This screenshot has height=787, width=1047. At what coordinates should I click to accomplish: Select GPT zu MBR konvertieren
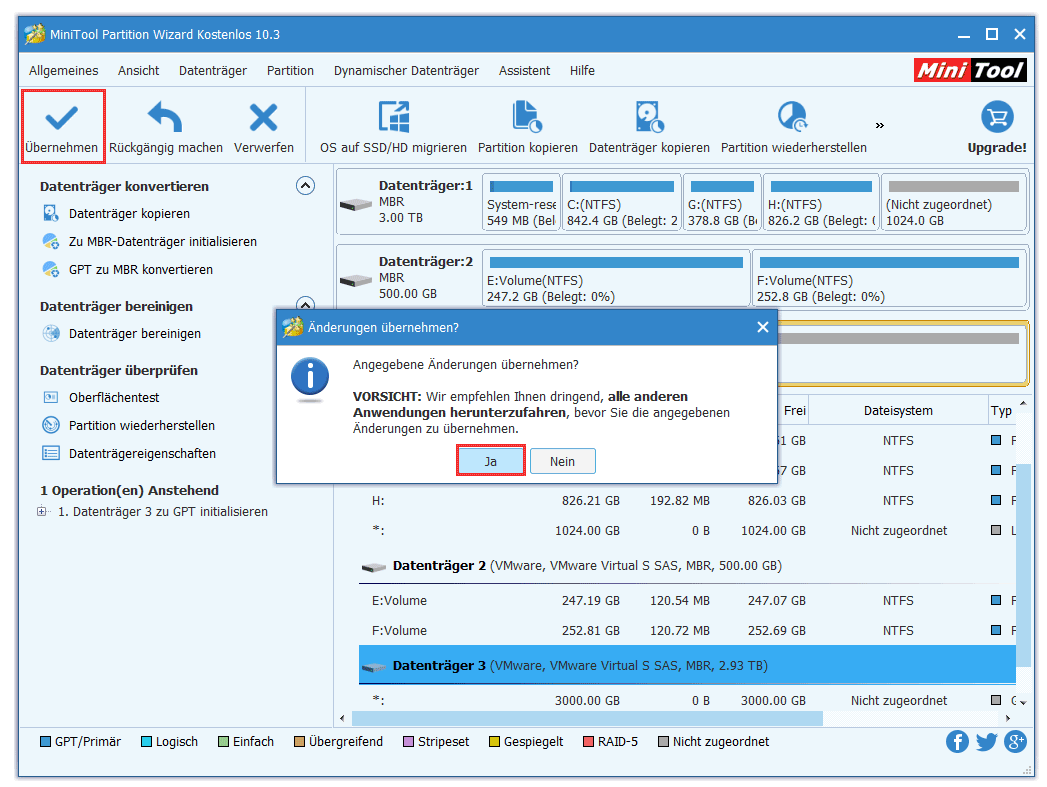(x=141, y=270)
